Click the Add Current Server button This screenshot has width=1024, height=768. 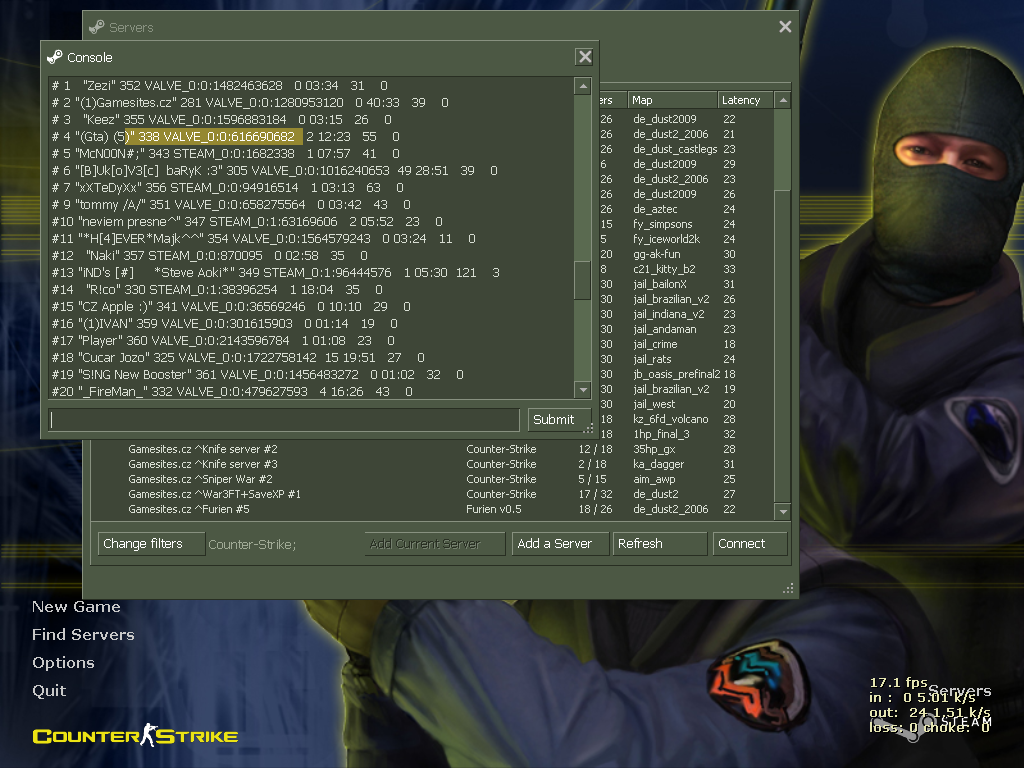coord(435,543)
